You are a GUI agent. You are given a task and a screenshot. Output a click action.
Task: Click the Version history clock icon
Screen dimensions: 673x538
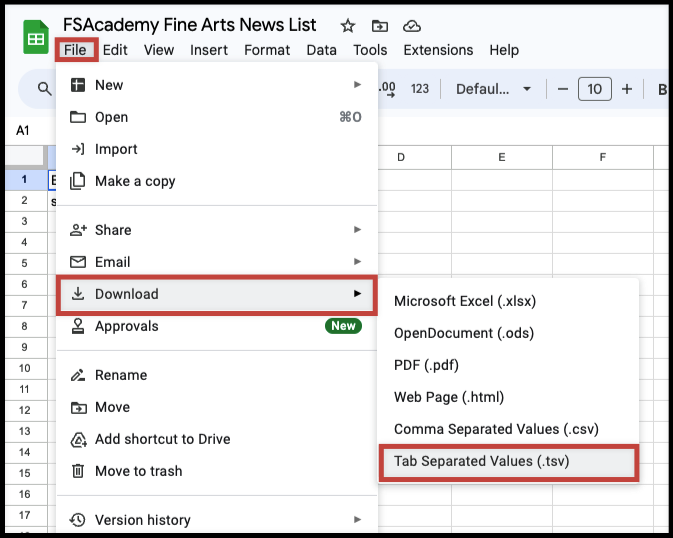point(78,520)
